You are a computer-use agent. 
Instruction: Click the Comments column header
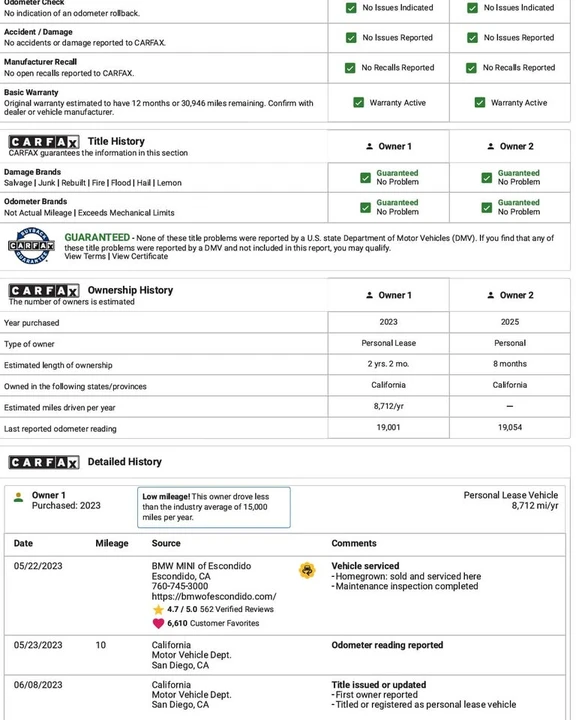click(x=354, y=543)
